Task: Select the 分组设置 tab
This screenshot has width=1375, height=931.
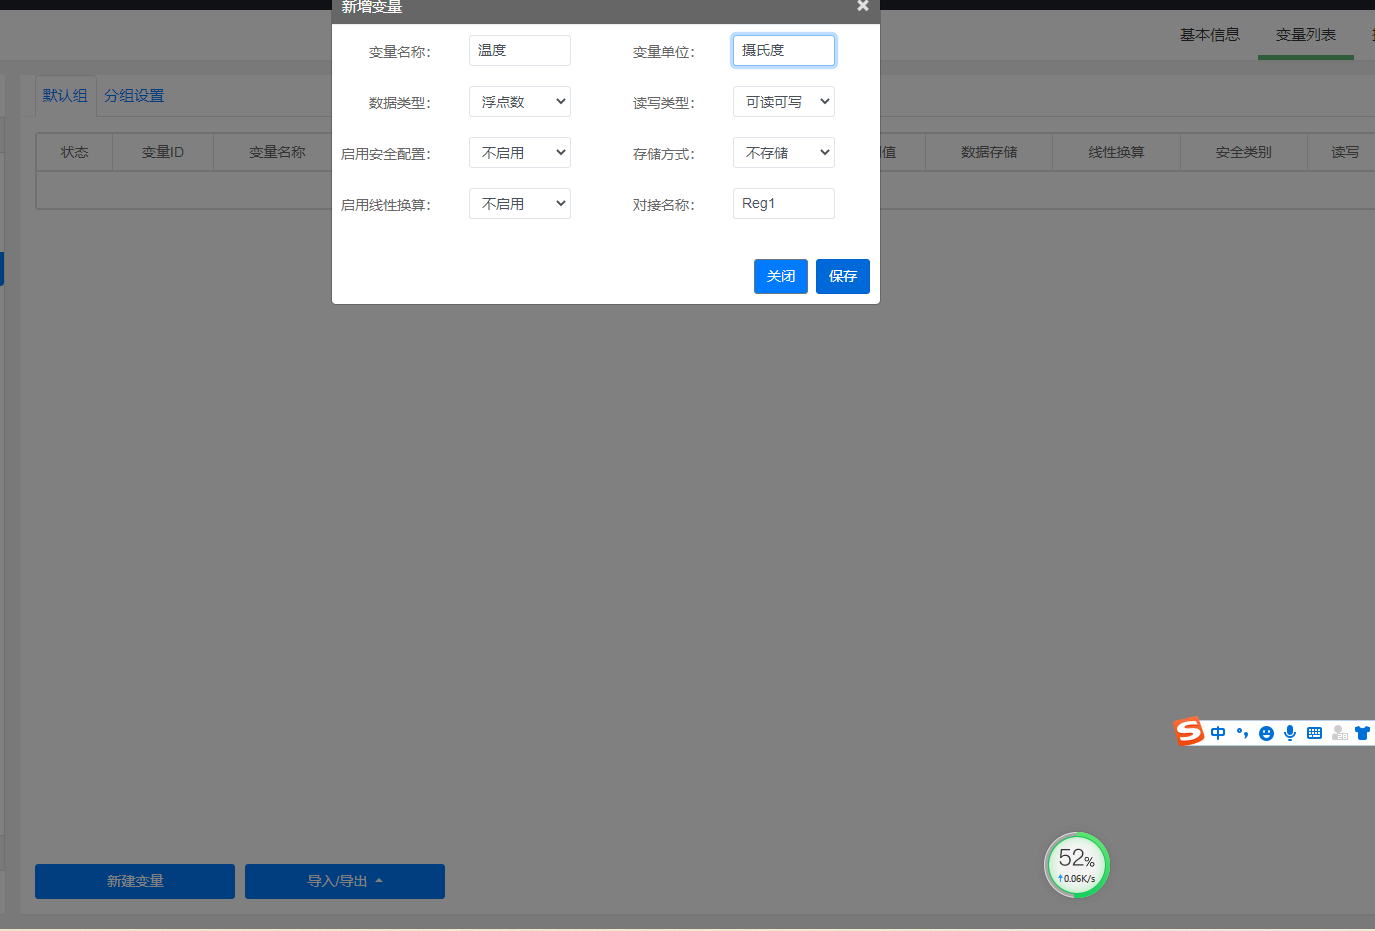Action: [134, 96]
